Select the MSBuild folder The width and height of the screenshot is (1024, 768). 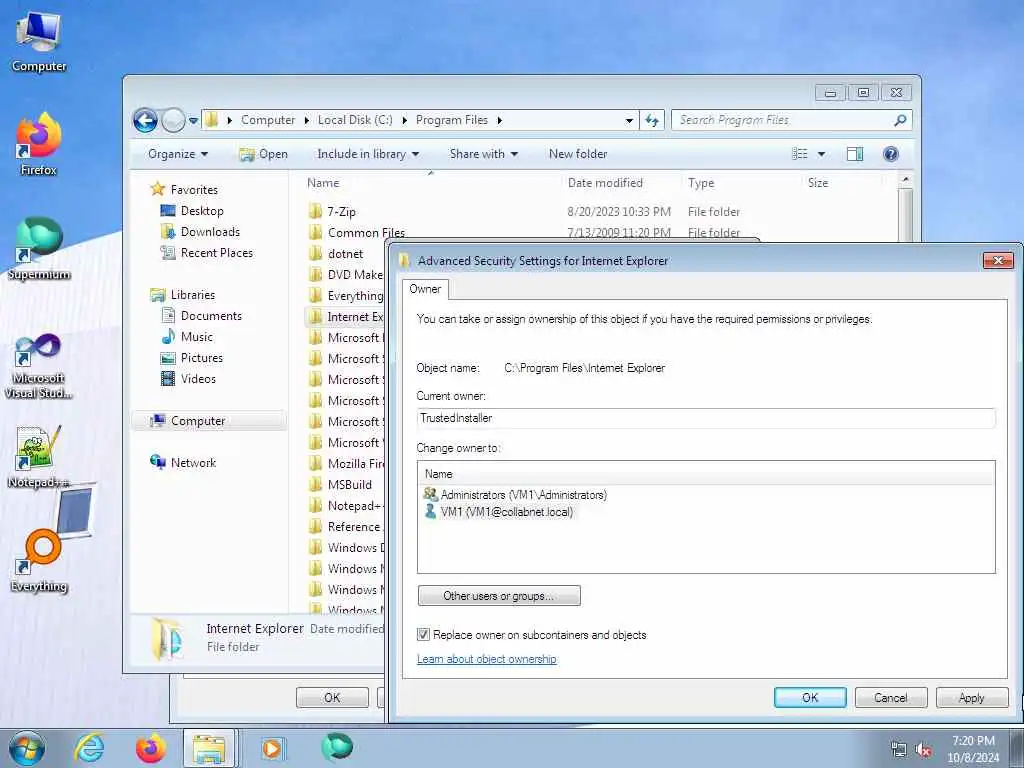click(x=349, y=485)
